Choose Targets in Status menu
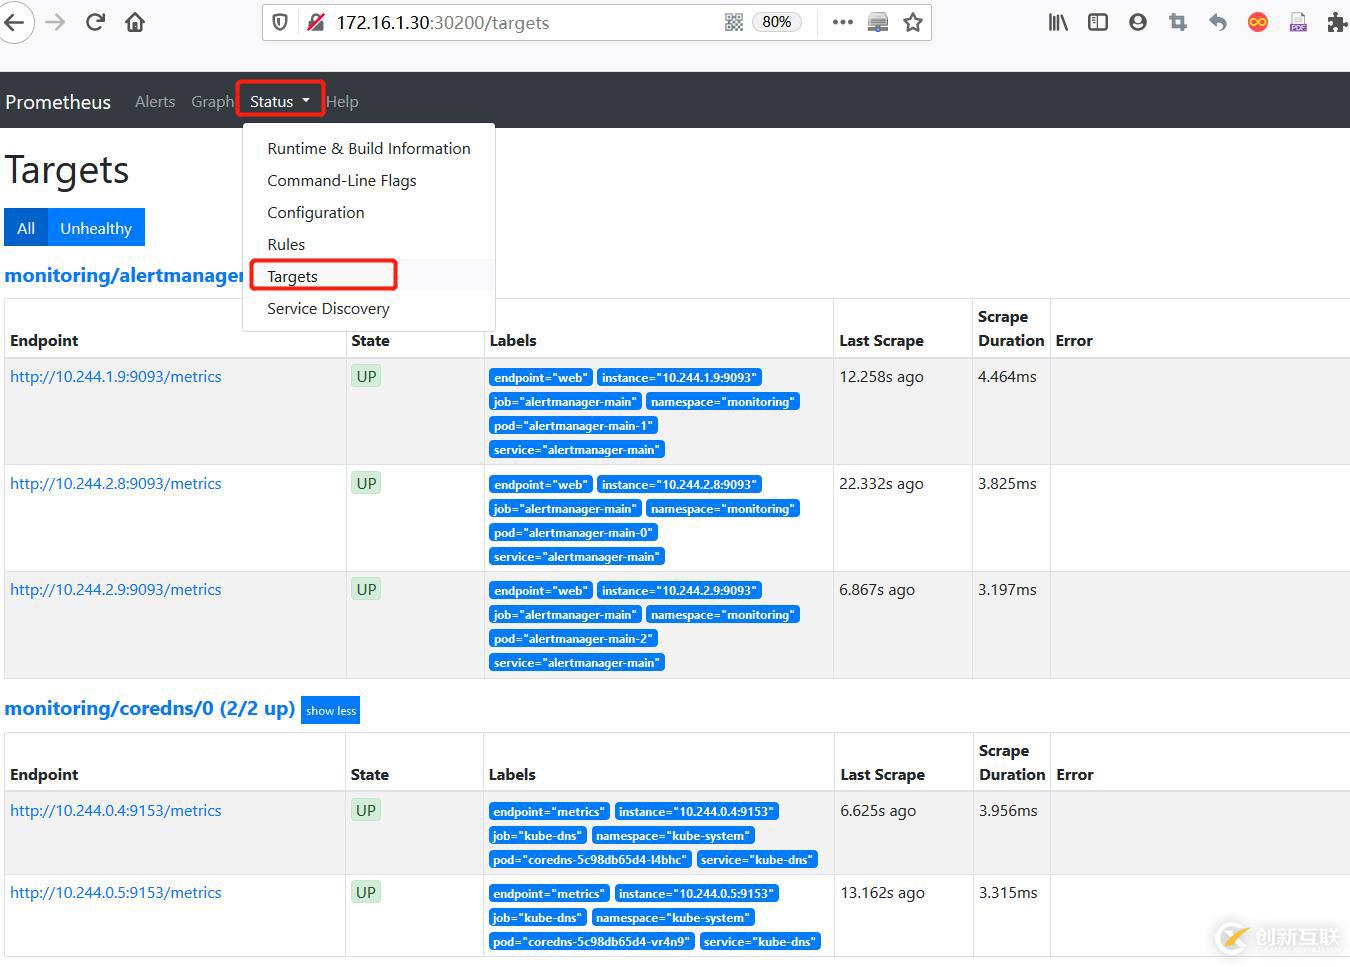This screenshot has height=967, width=1350. pos(368,276)
